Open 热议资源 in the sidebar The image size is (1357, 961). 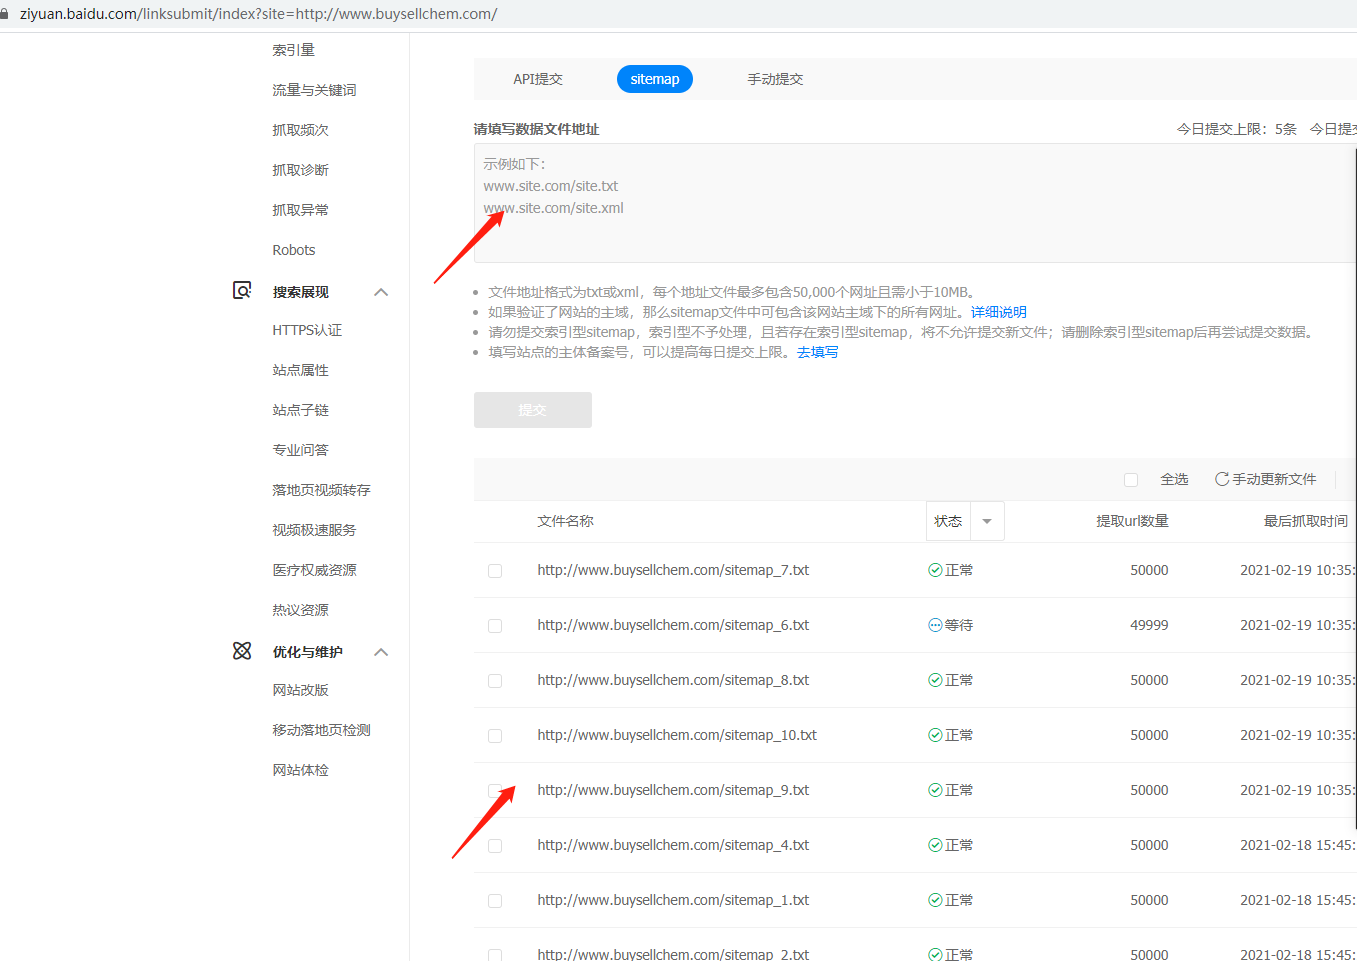click(x=301, y=610)
